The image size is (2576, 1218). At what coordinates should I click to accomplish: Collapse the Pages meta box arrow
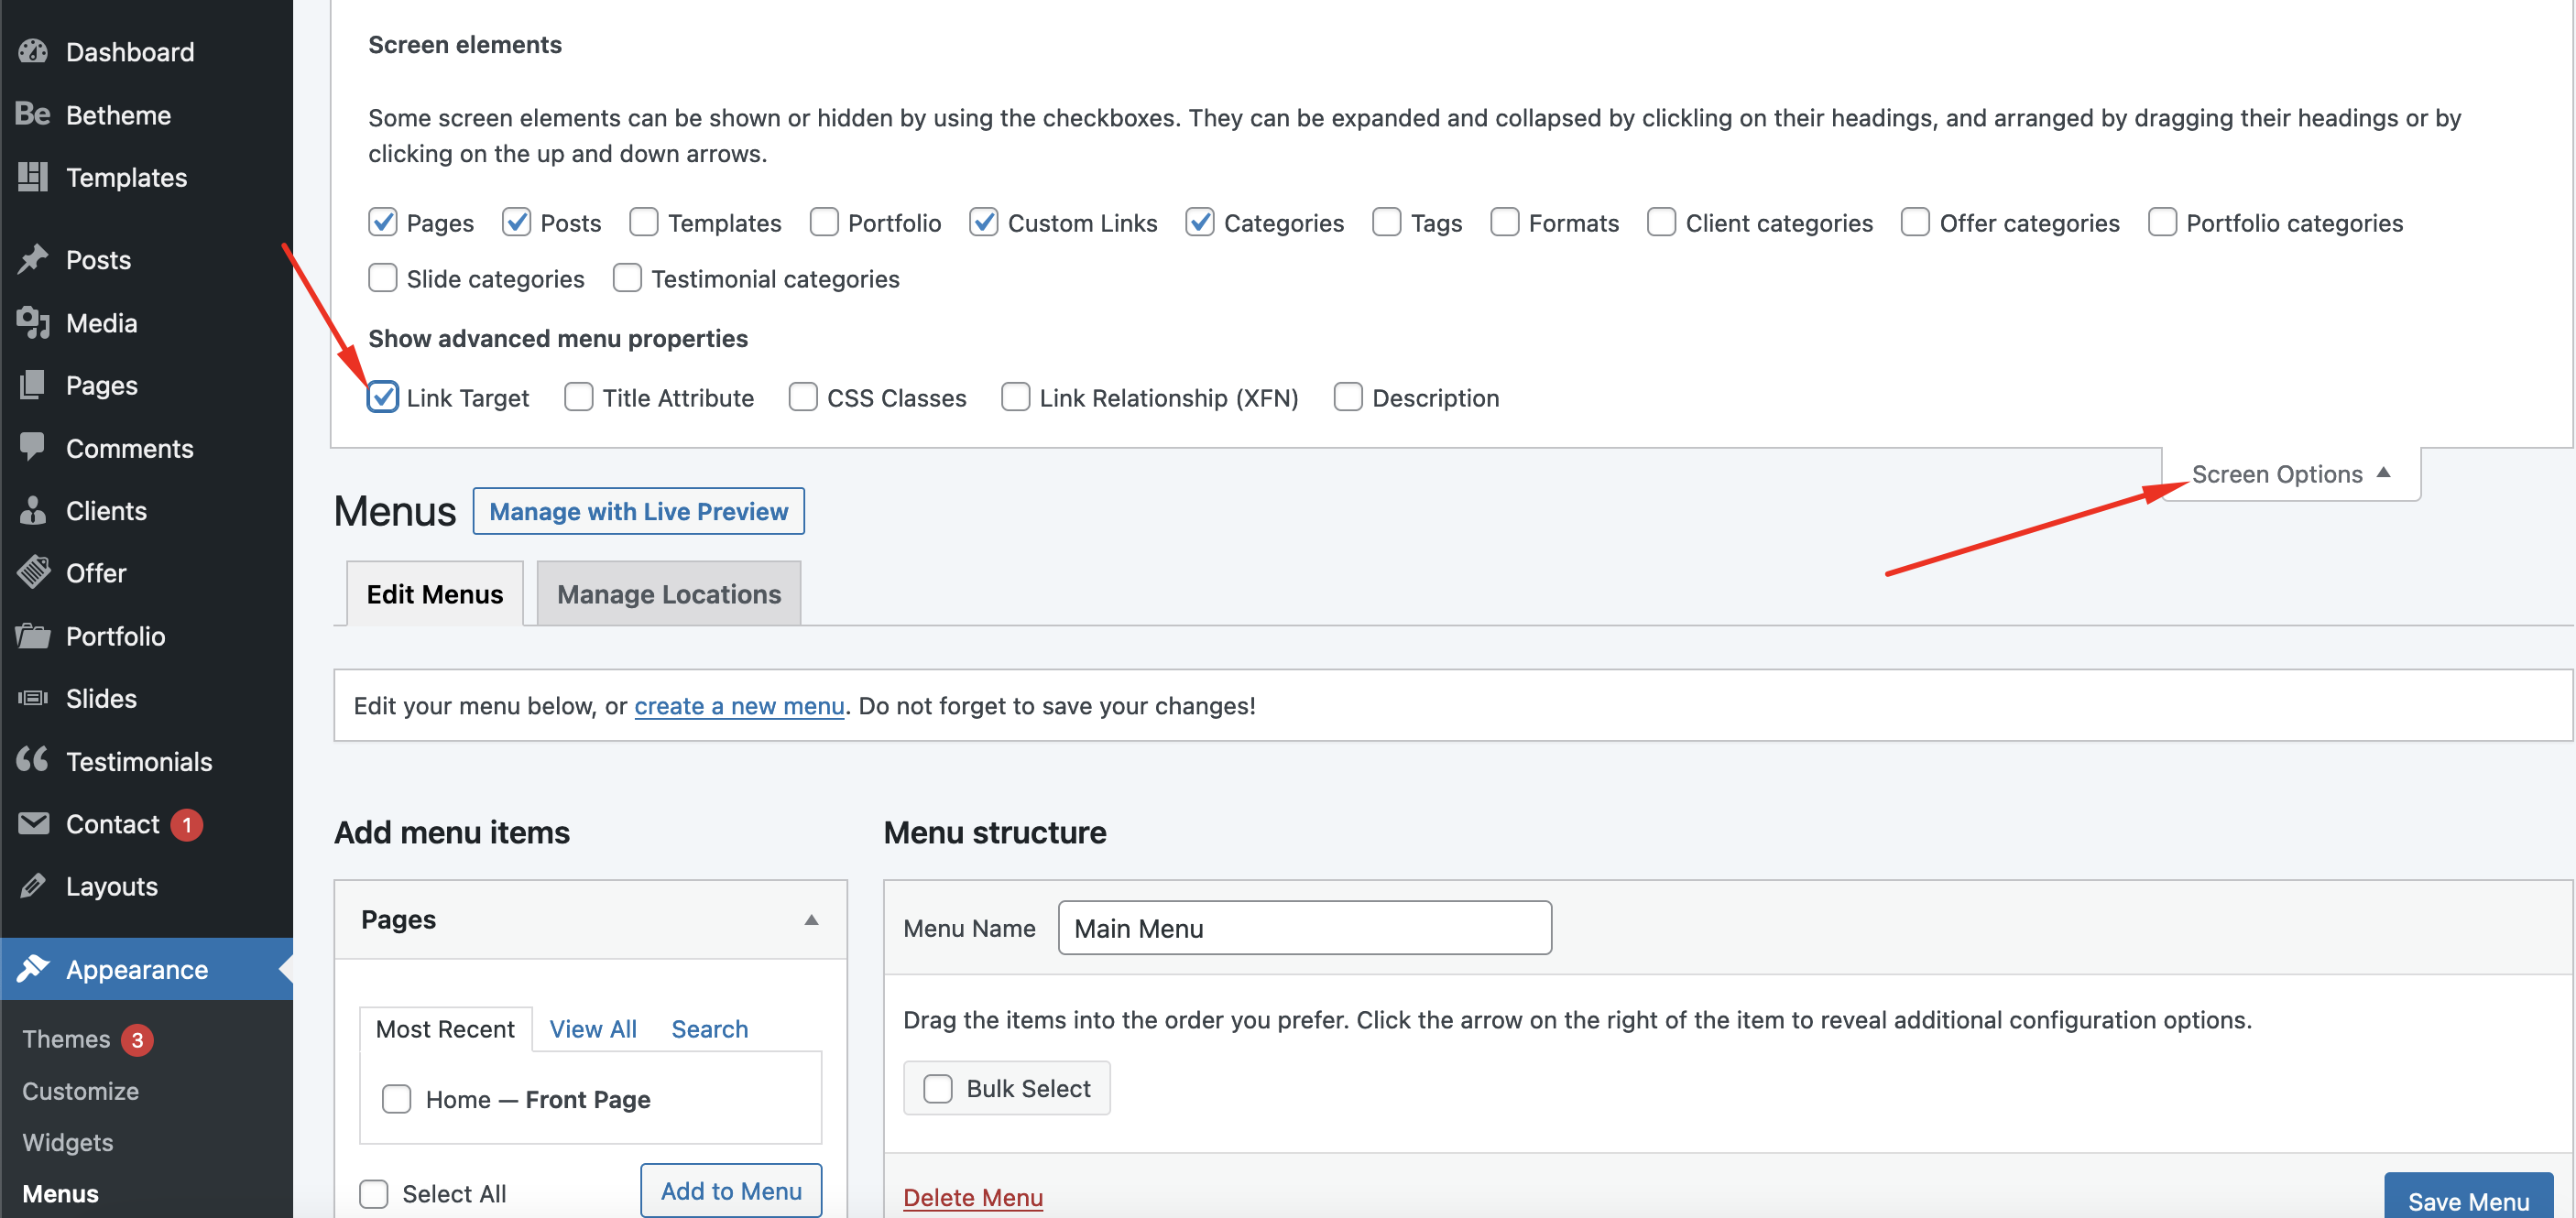812,920
